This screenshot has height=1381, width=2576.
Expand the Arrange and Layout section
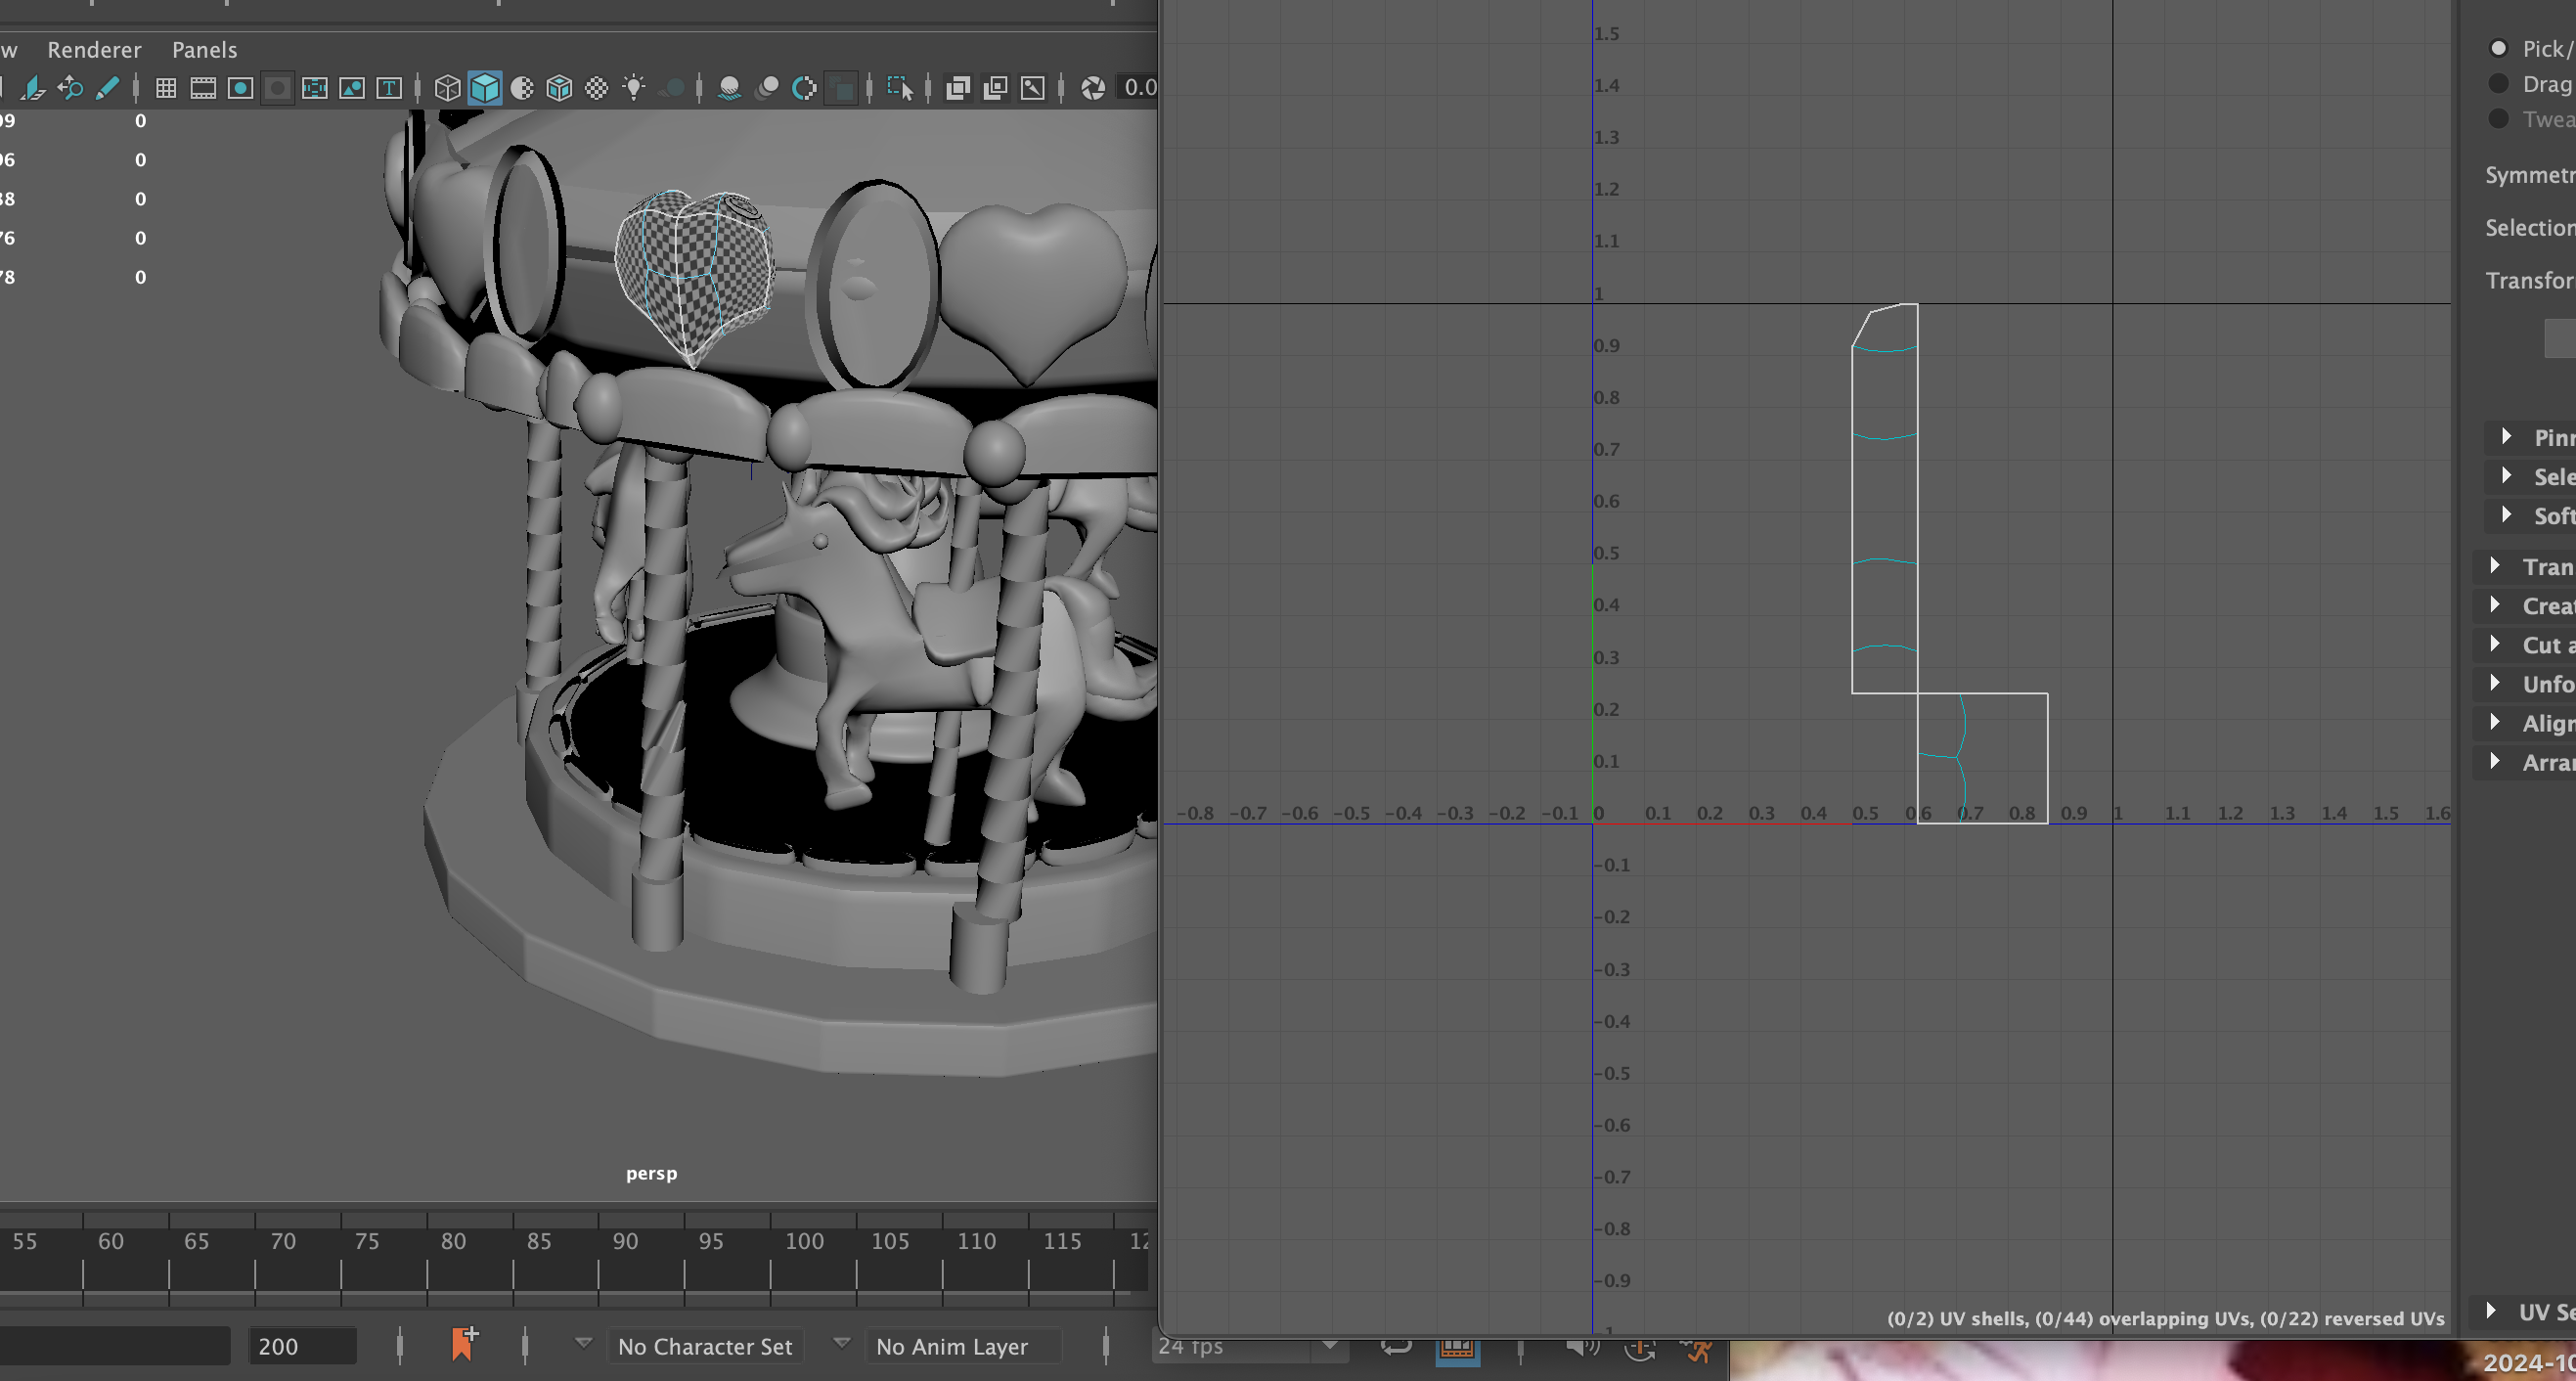[x=2495, y=760]
